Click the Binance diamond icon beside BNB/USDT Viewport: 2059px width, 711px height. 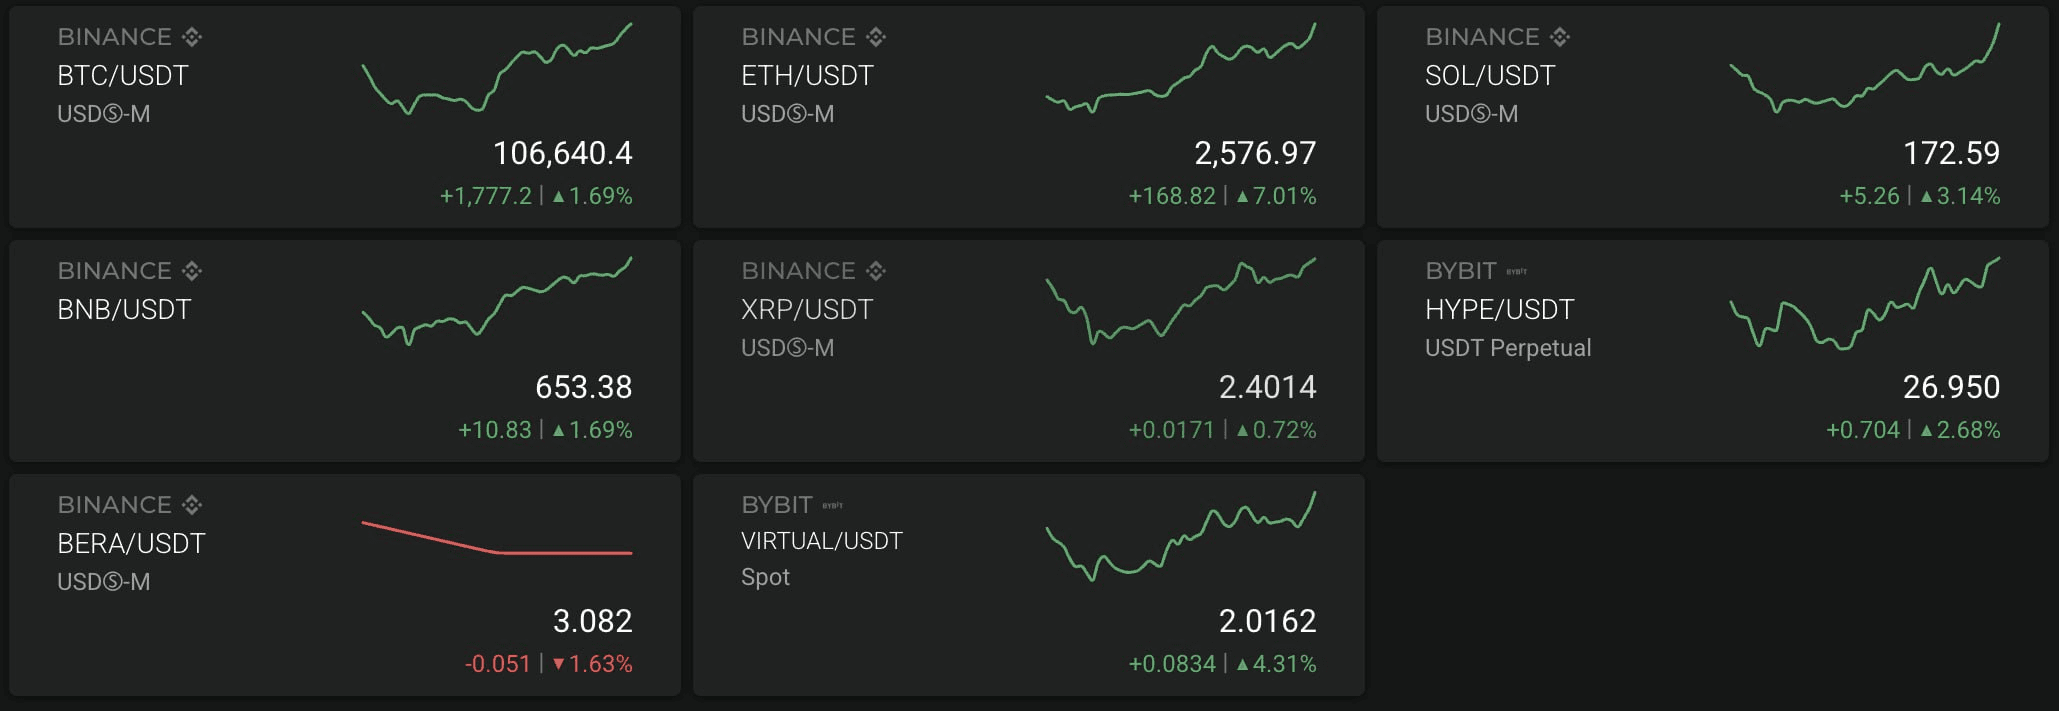pyautogui.click(x=192, y=270)
